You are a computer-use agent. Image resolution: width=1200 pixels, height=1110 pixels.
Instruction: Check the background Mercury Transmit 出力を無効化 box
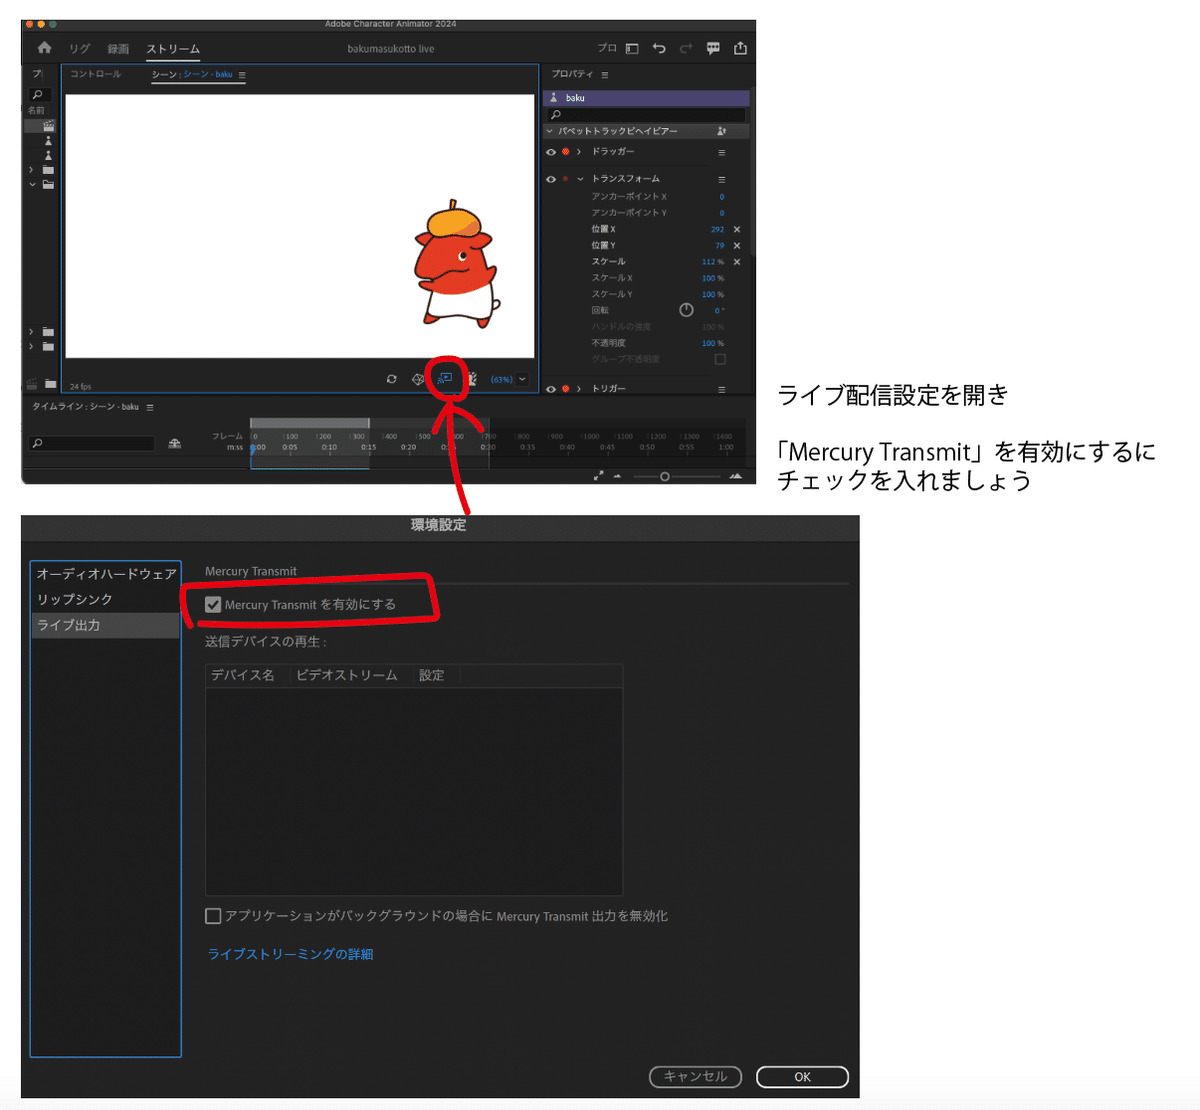tap(213, 916)
